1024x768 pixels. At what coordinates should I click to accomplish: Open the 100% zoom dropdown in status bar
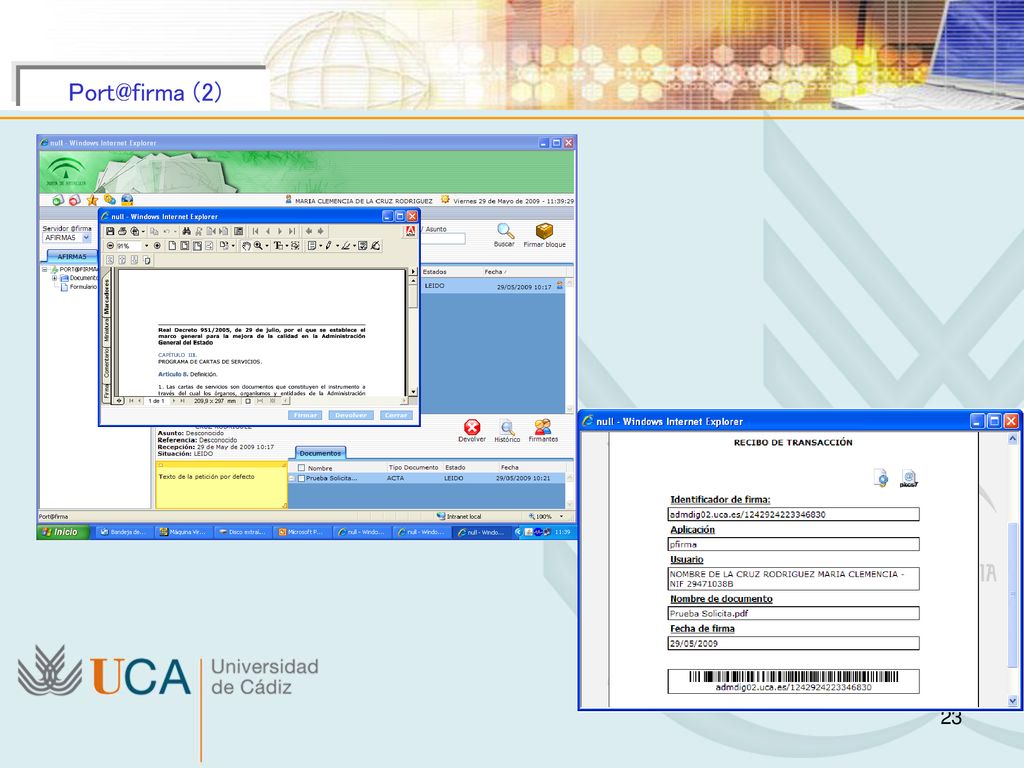(561, 516)
